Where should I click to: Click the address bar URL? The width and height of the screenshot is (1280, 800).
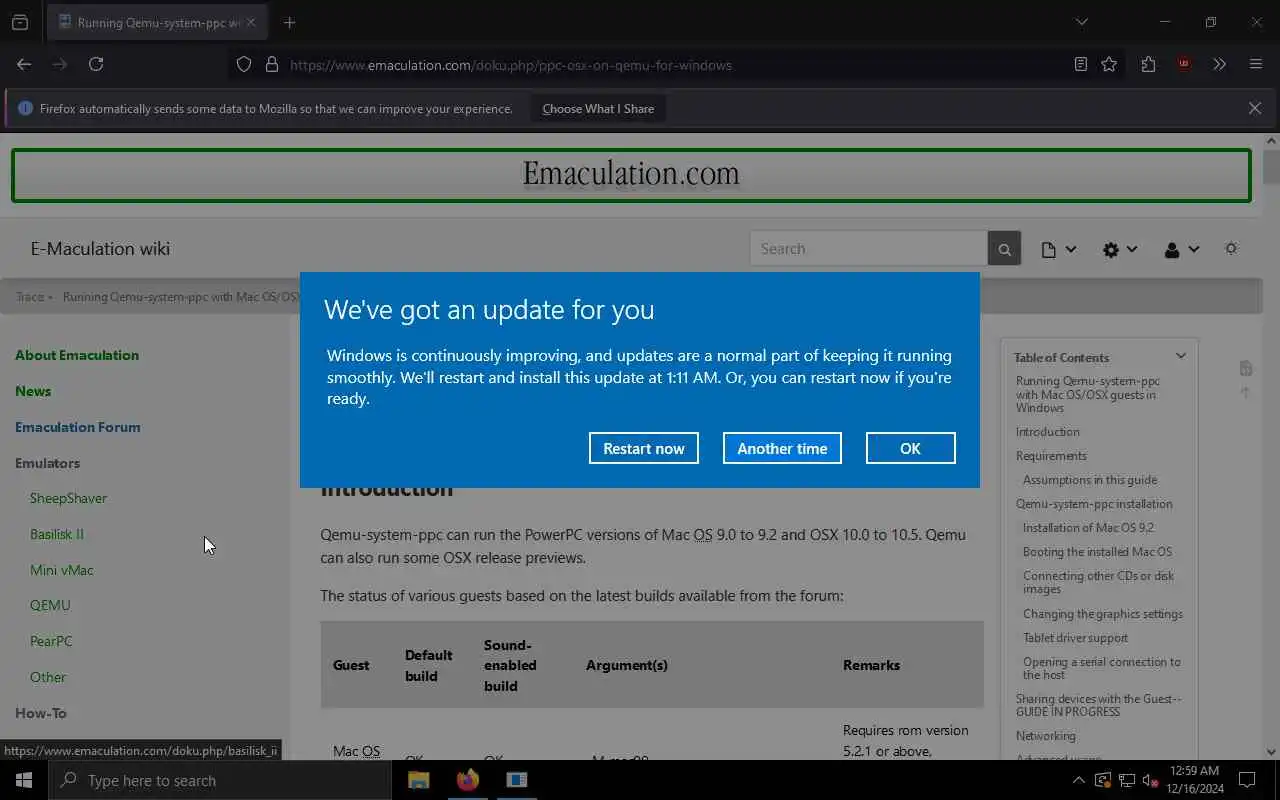point(511,65)
